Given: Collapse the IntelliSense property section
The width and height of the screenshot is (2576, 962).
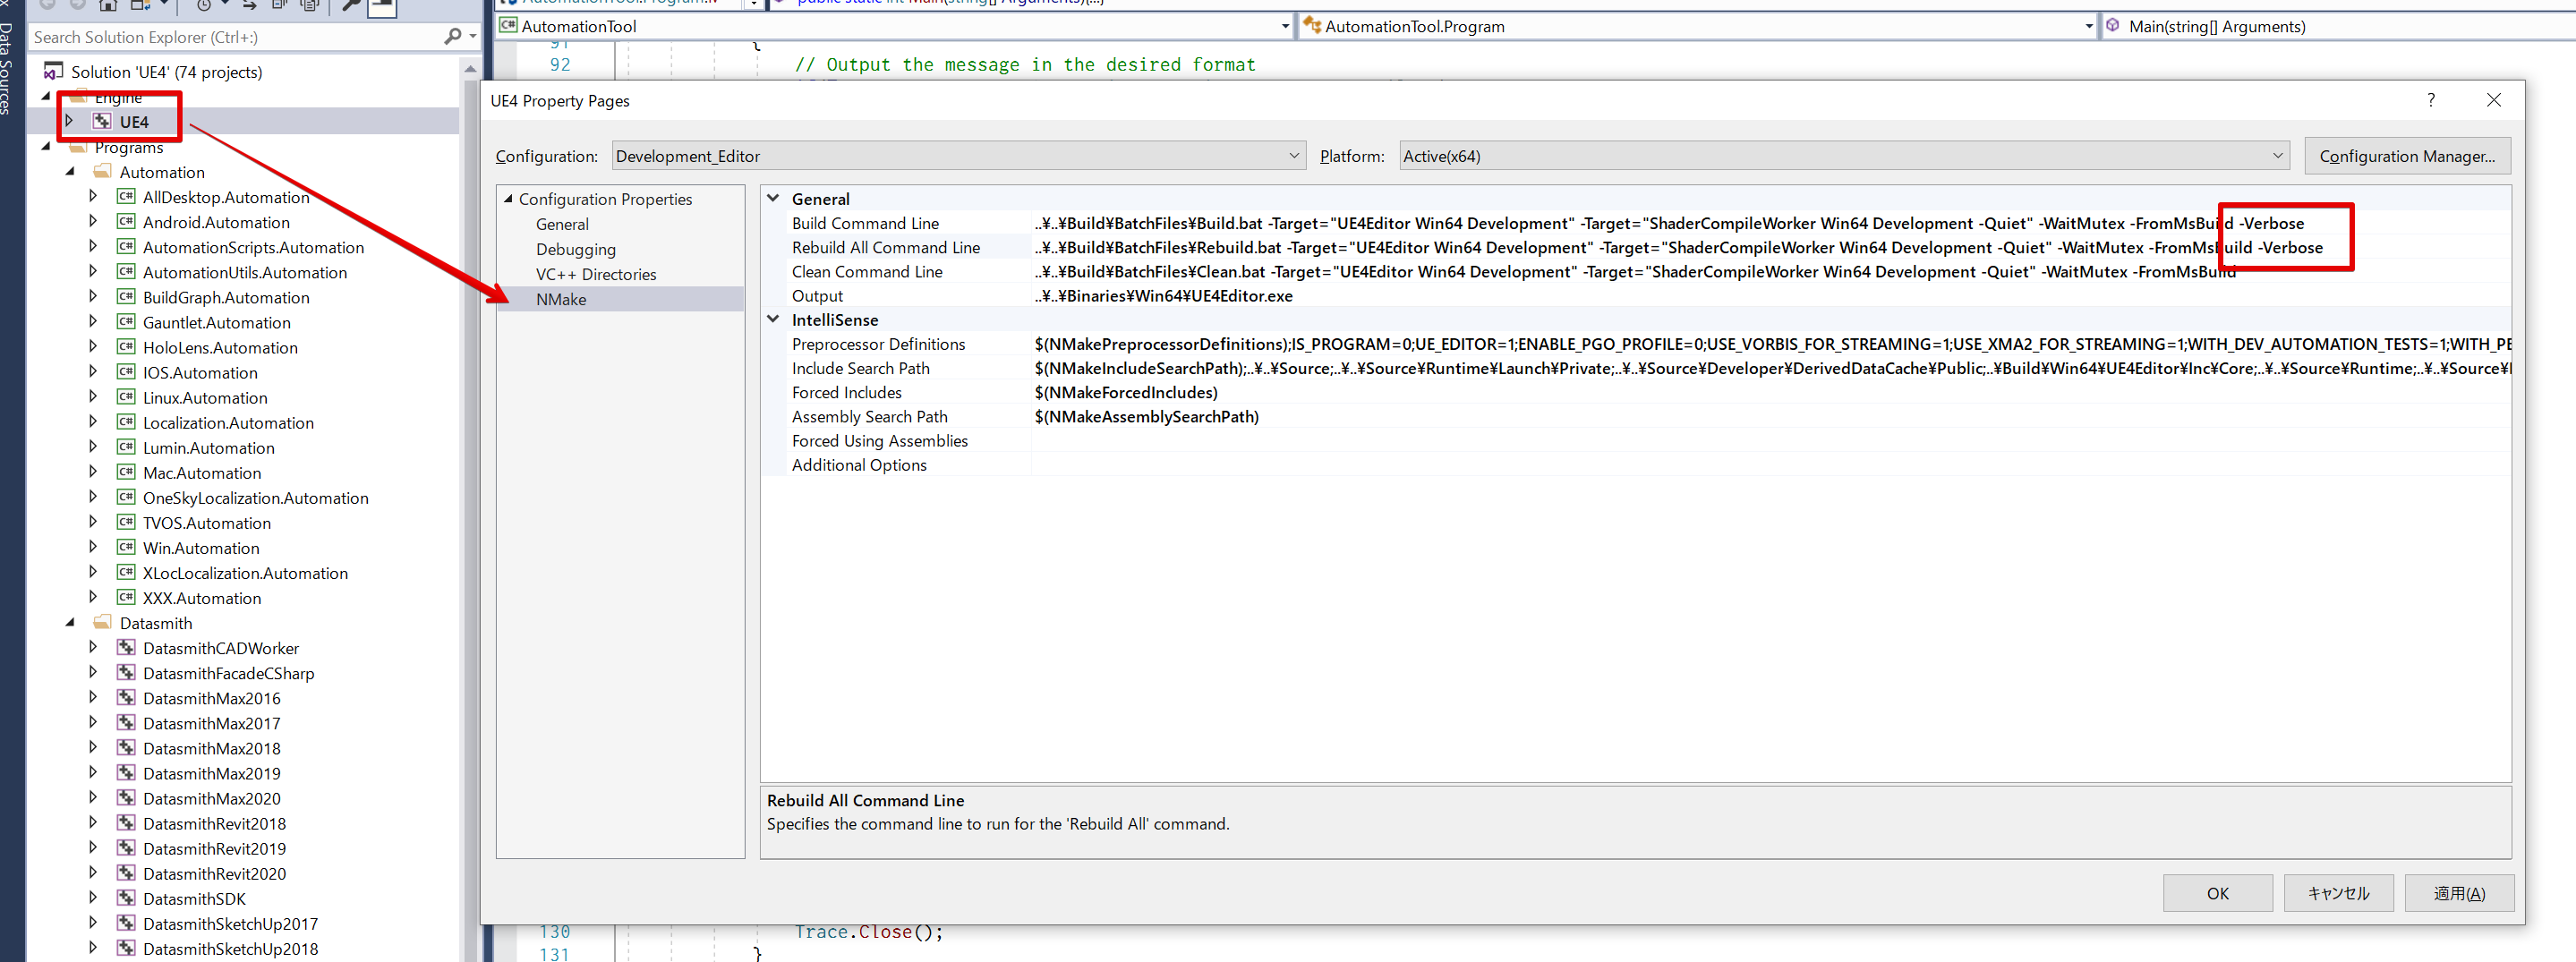Looking at the screenshot, I should pos(773,319).
